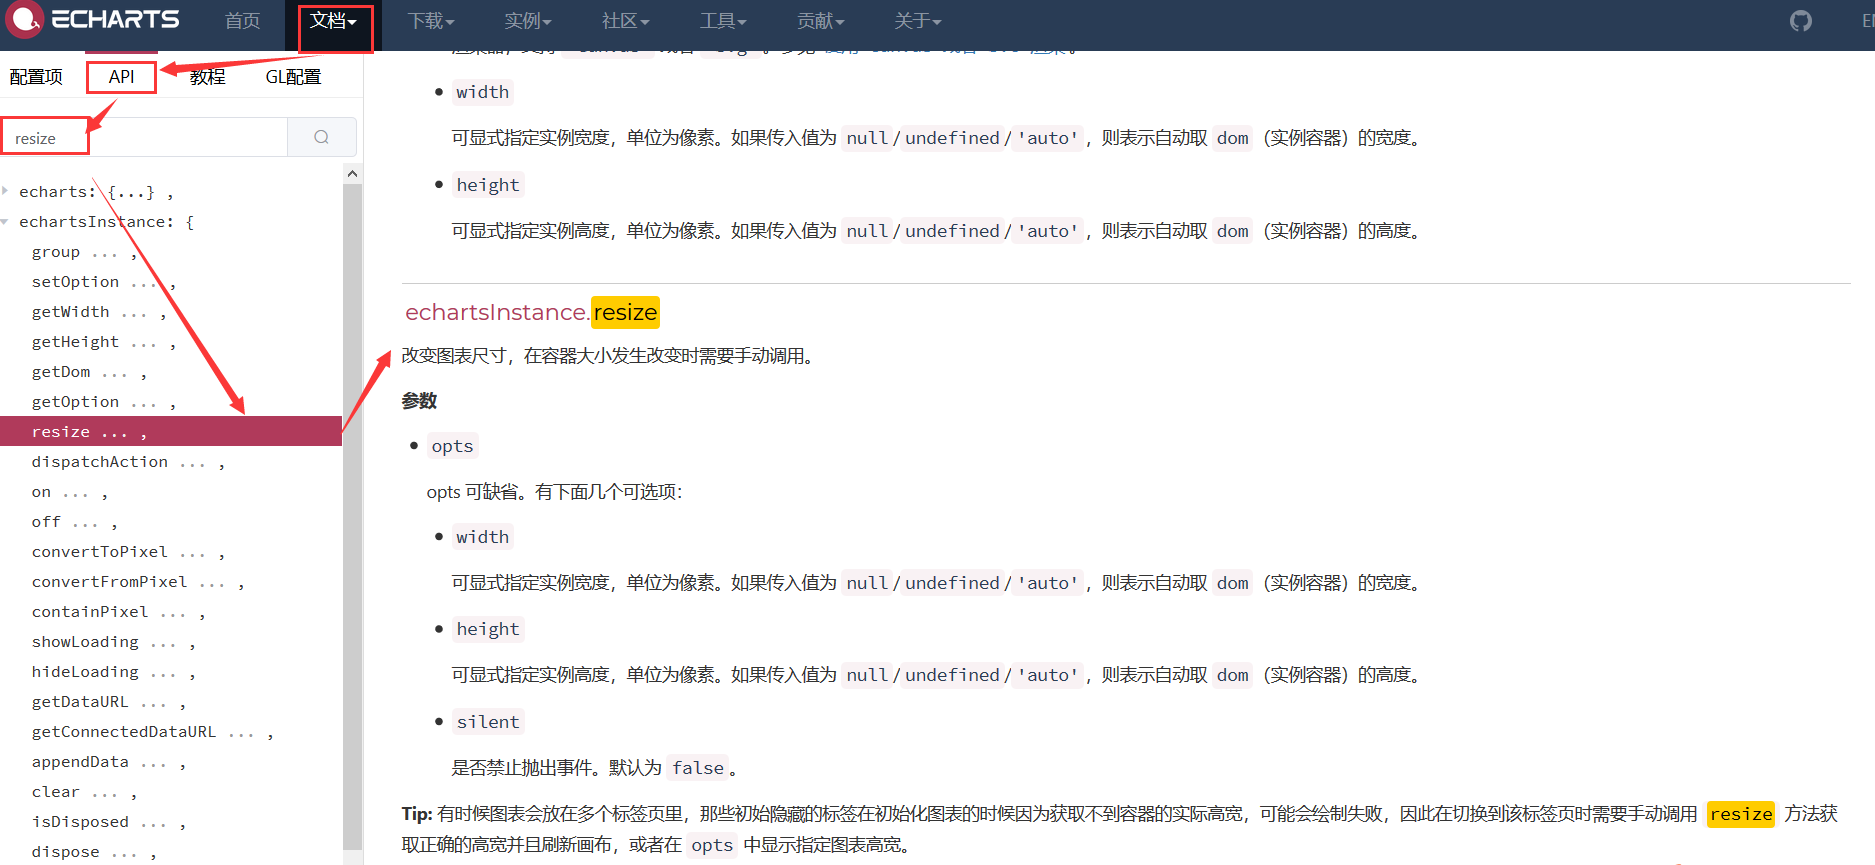Open the 关于 dropdown menu
Image resolution: width=1875 pixels, height=865 pixels.
[x=918, y=21]
